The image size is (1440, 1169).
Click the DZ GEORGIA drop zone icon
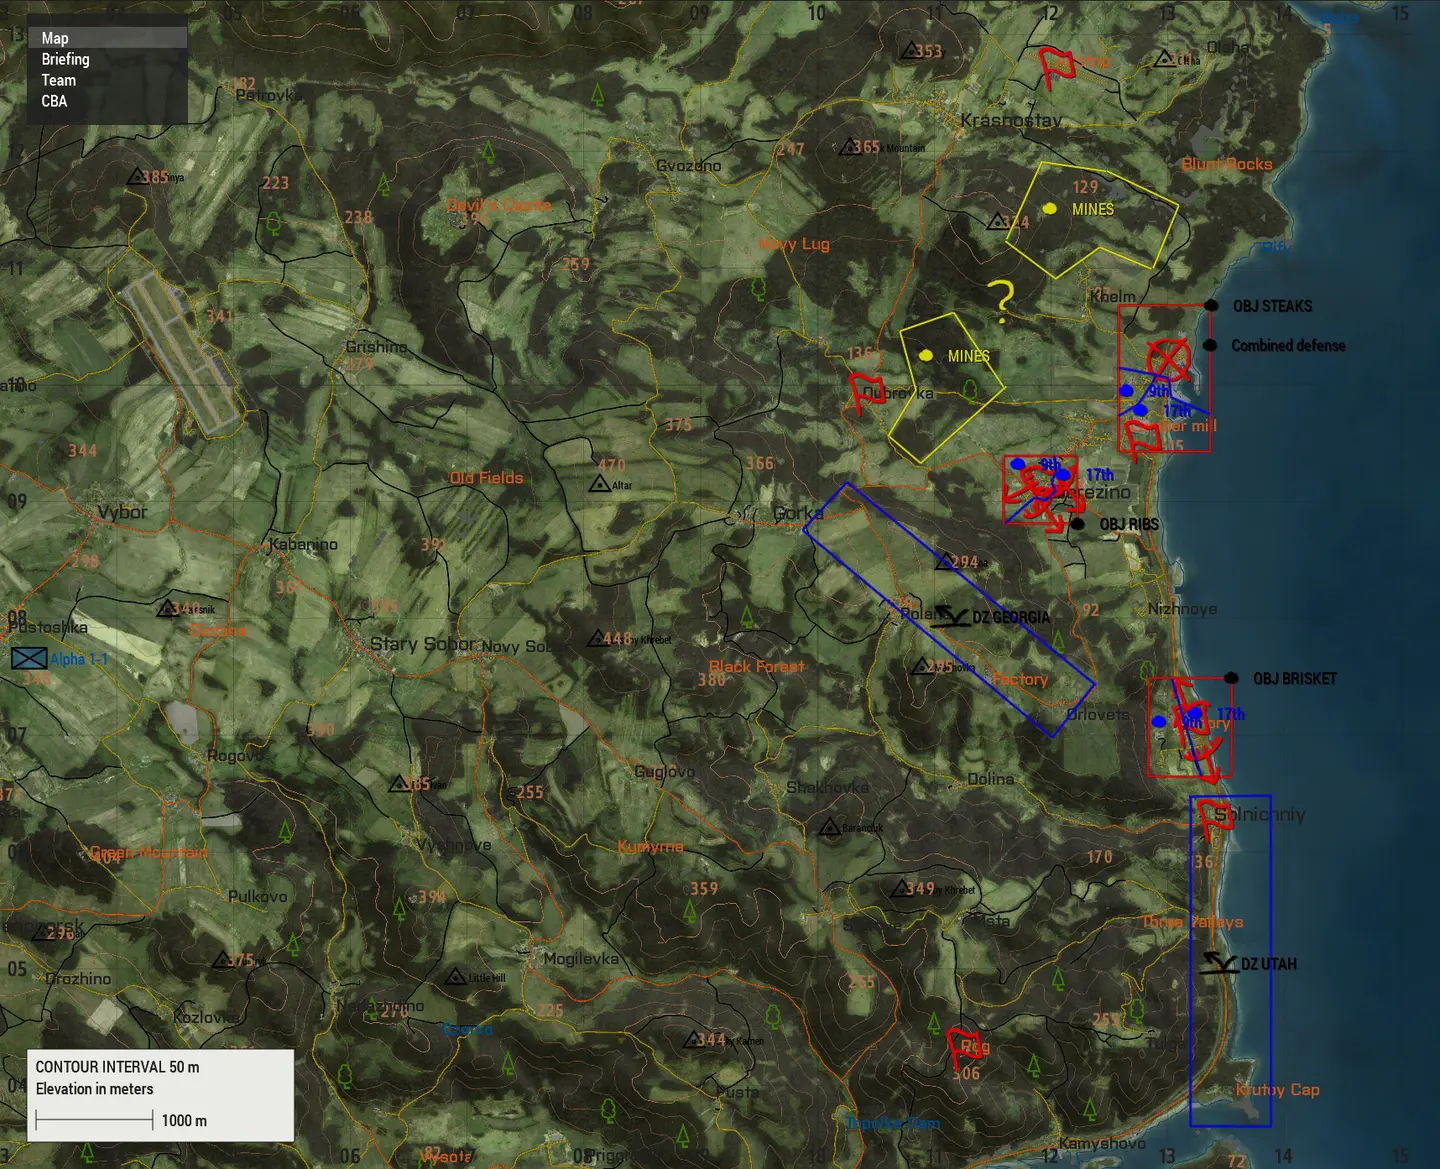[x=948, y=617]
